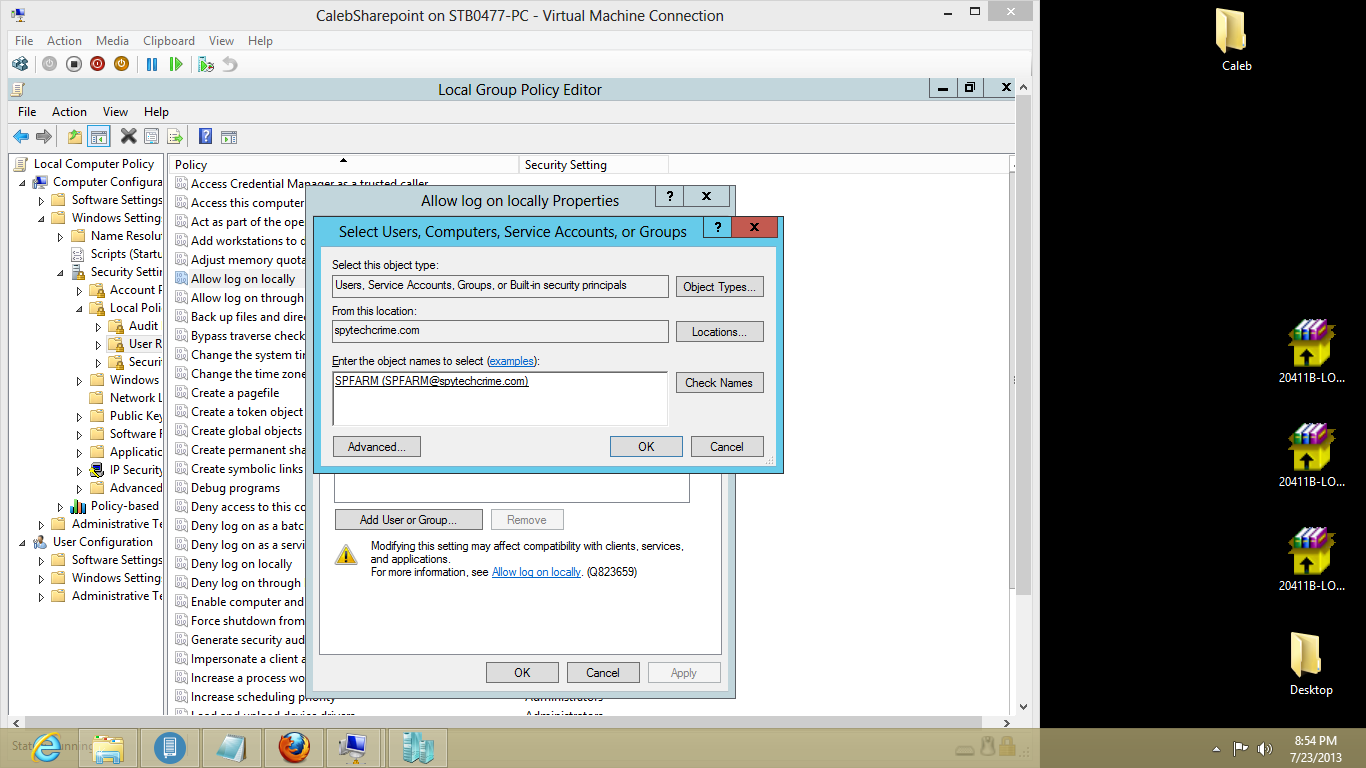This screenshot has height=768, width=1366.
Task: Select the Local Computer Policy root node
Action: pyautogui.click(x=94, y=164)
